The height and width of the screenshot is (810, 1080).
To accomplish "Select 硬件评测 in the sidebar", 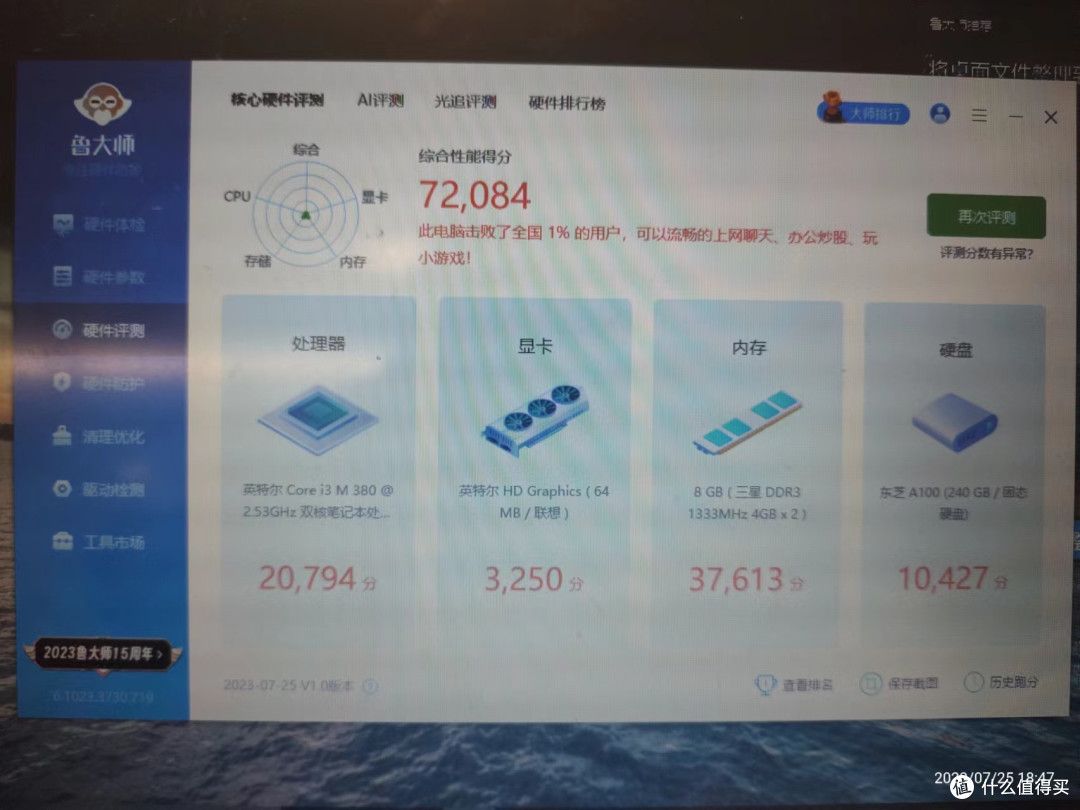I will coord(102,330).
